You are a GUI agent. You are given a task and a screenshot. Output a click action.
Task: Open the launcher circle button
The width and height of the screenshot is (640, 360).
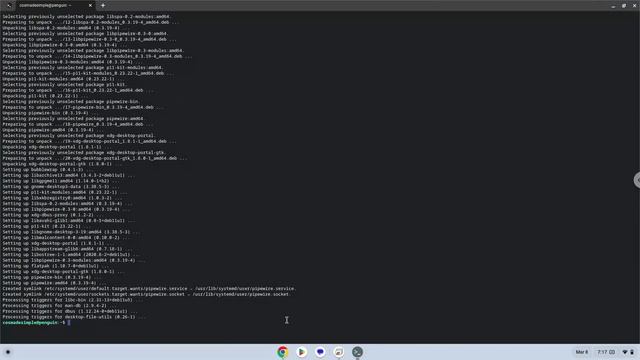[8, 352]
